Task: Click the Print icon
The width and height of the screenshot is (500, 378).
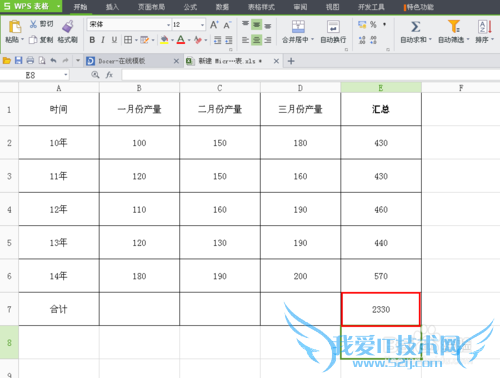Action: point(30,61)
